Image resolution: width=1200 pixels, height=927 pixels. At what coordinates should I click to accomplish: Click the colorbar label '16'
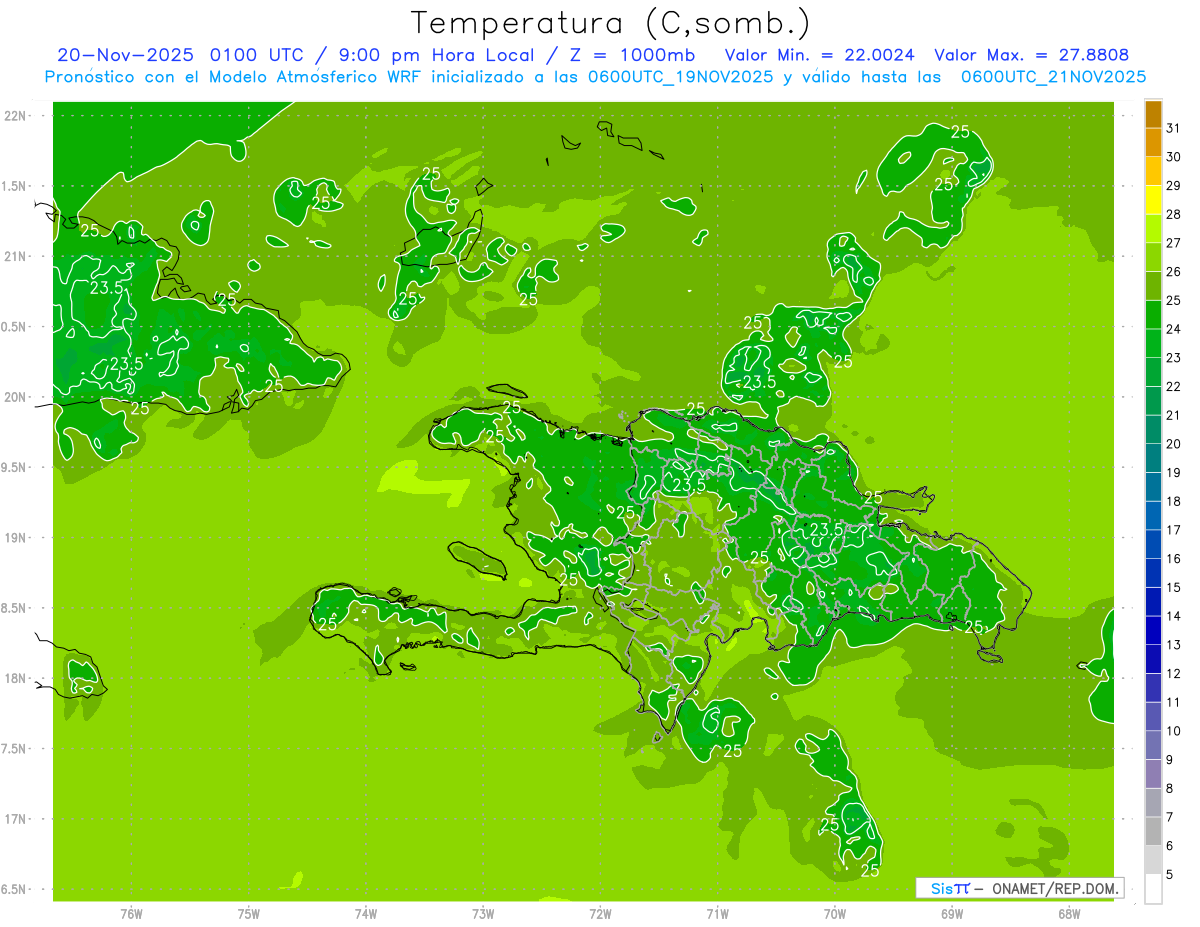coord(1174,559)
